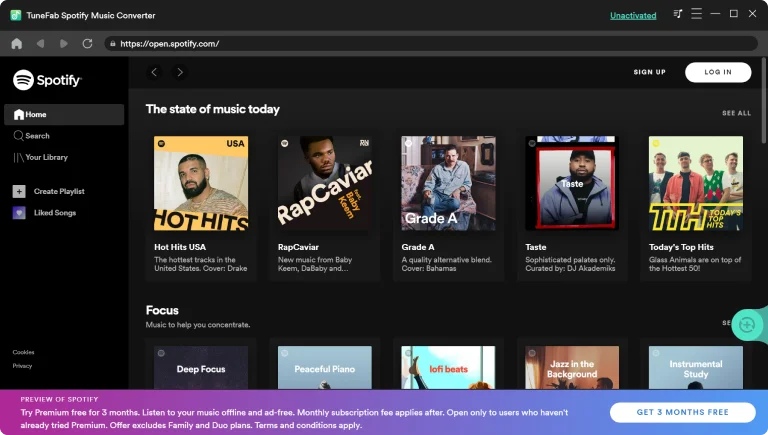Click the reload page icon

88,44
